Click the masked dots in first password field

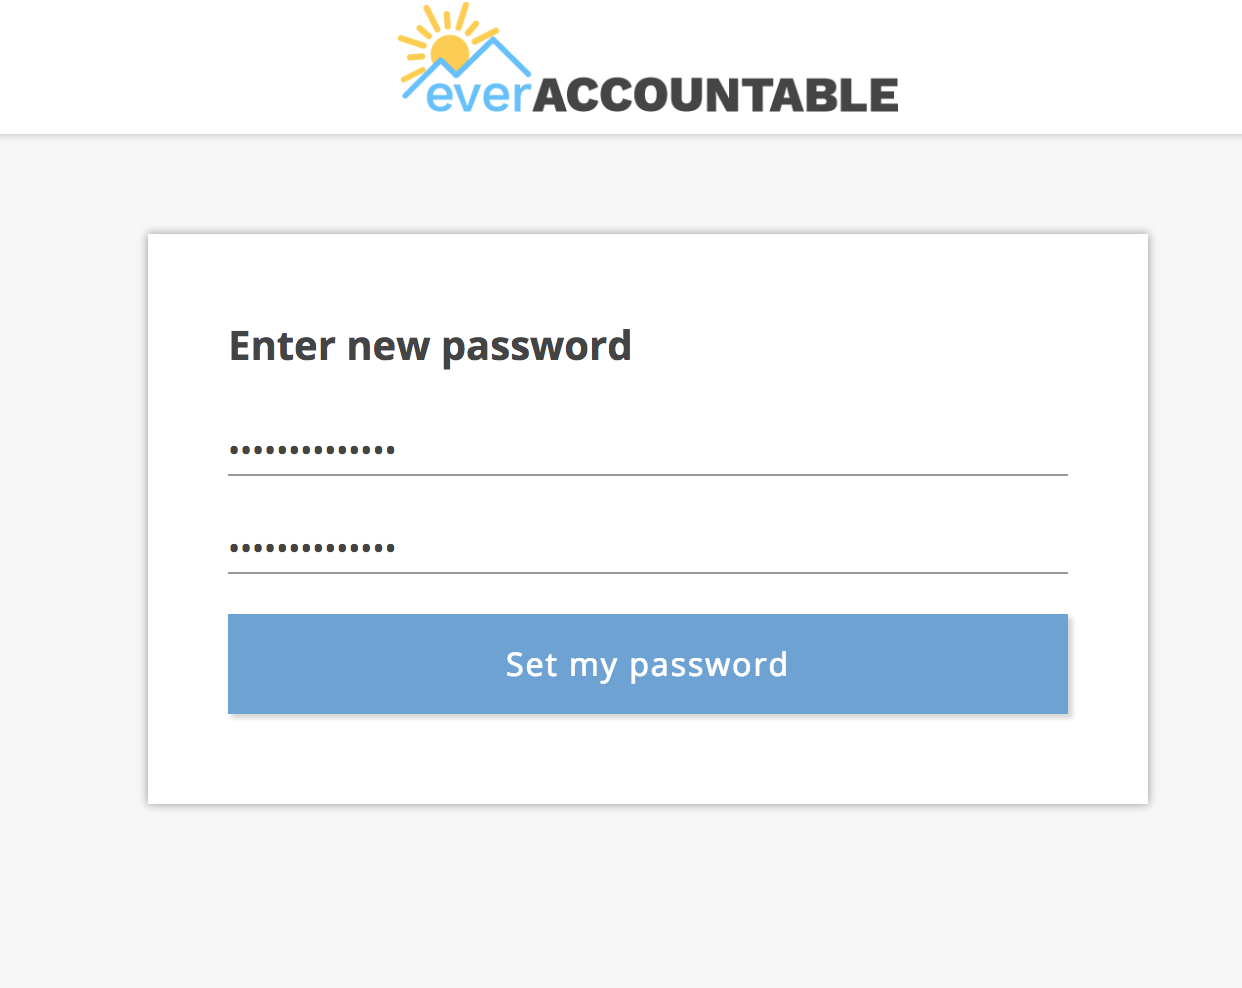click(x=312, y=450)
